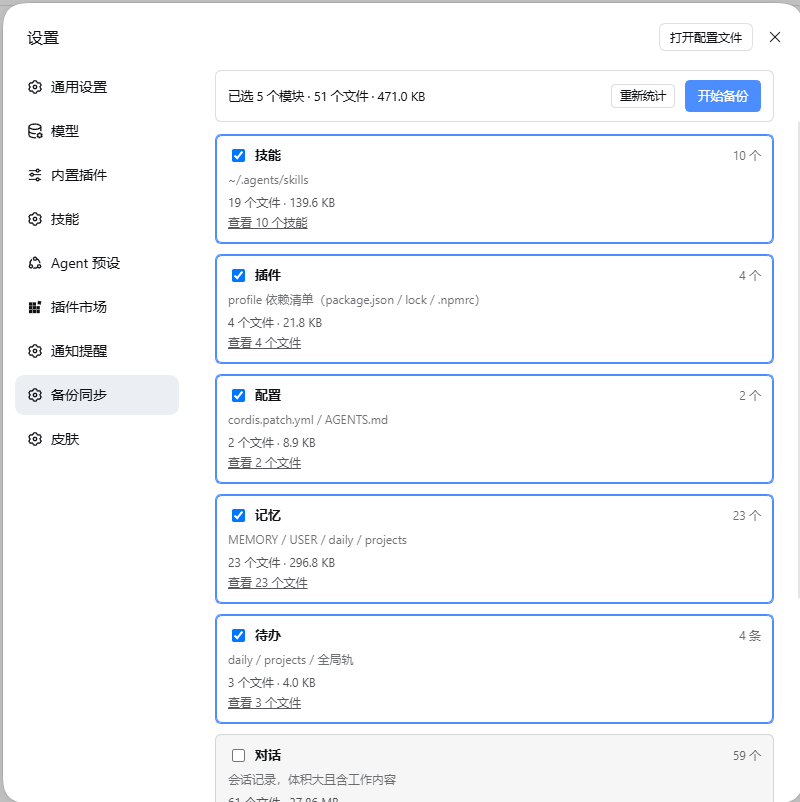Click the 23 个文件 · 296.8 KB text
The width and height of the screenshot is (800, 802).
[281, 563]
